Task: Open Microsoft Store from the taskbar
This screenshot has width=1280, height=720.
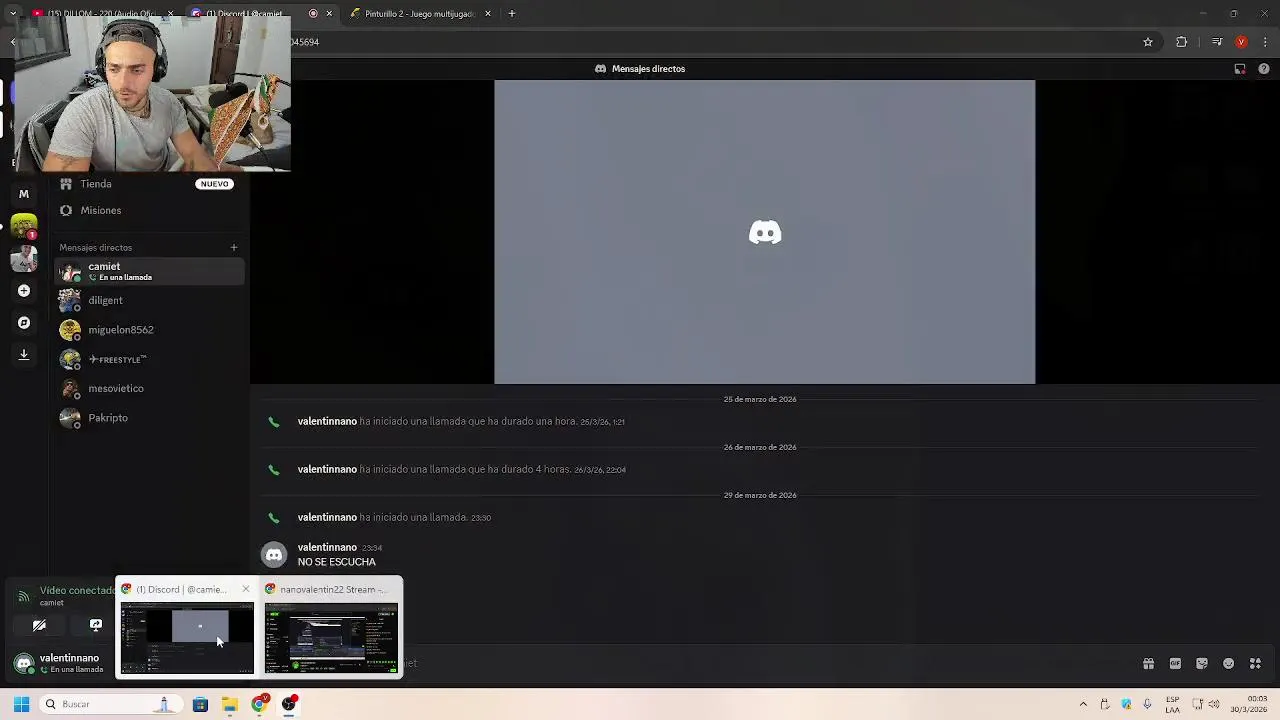Action: point(200,704)
